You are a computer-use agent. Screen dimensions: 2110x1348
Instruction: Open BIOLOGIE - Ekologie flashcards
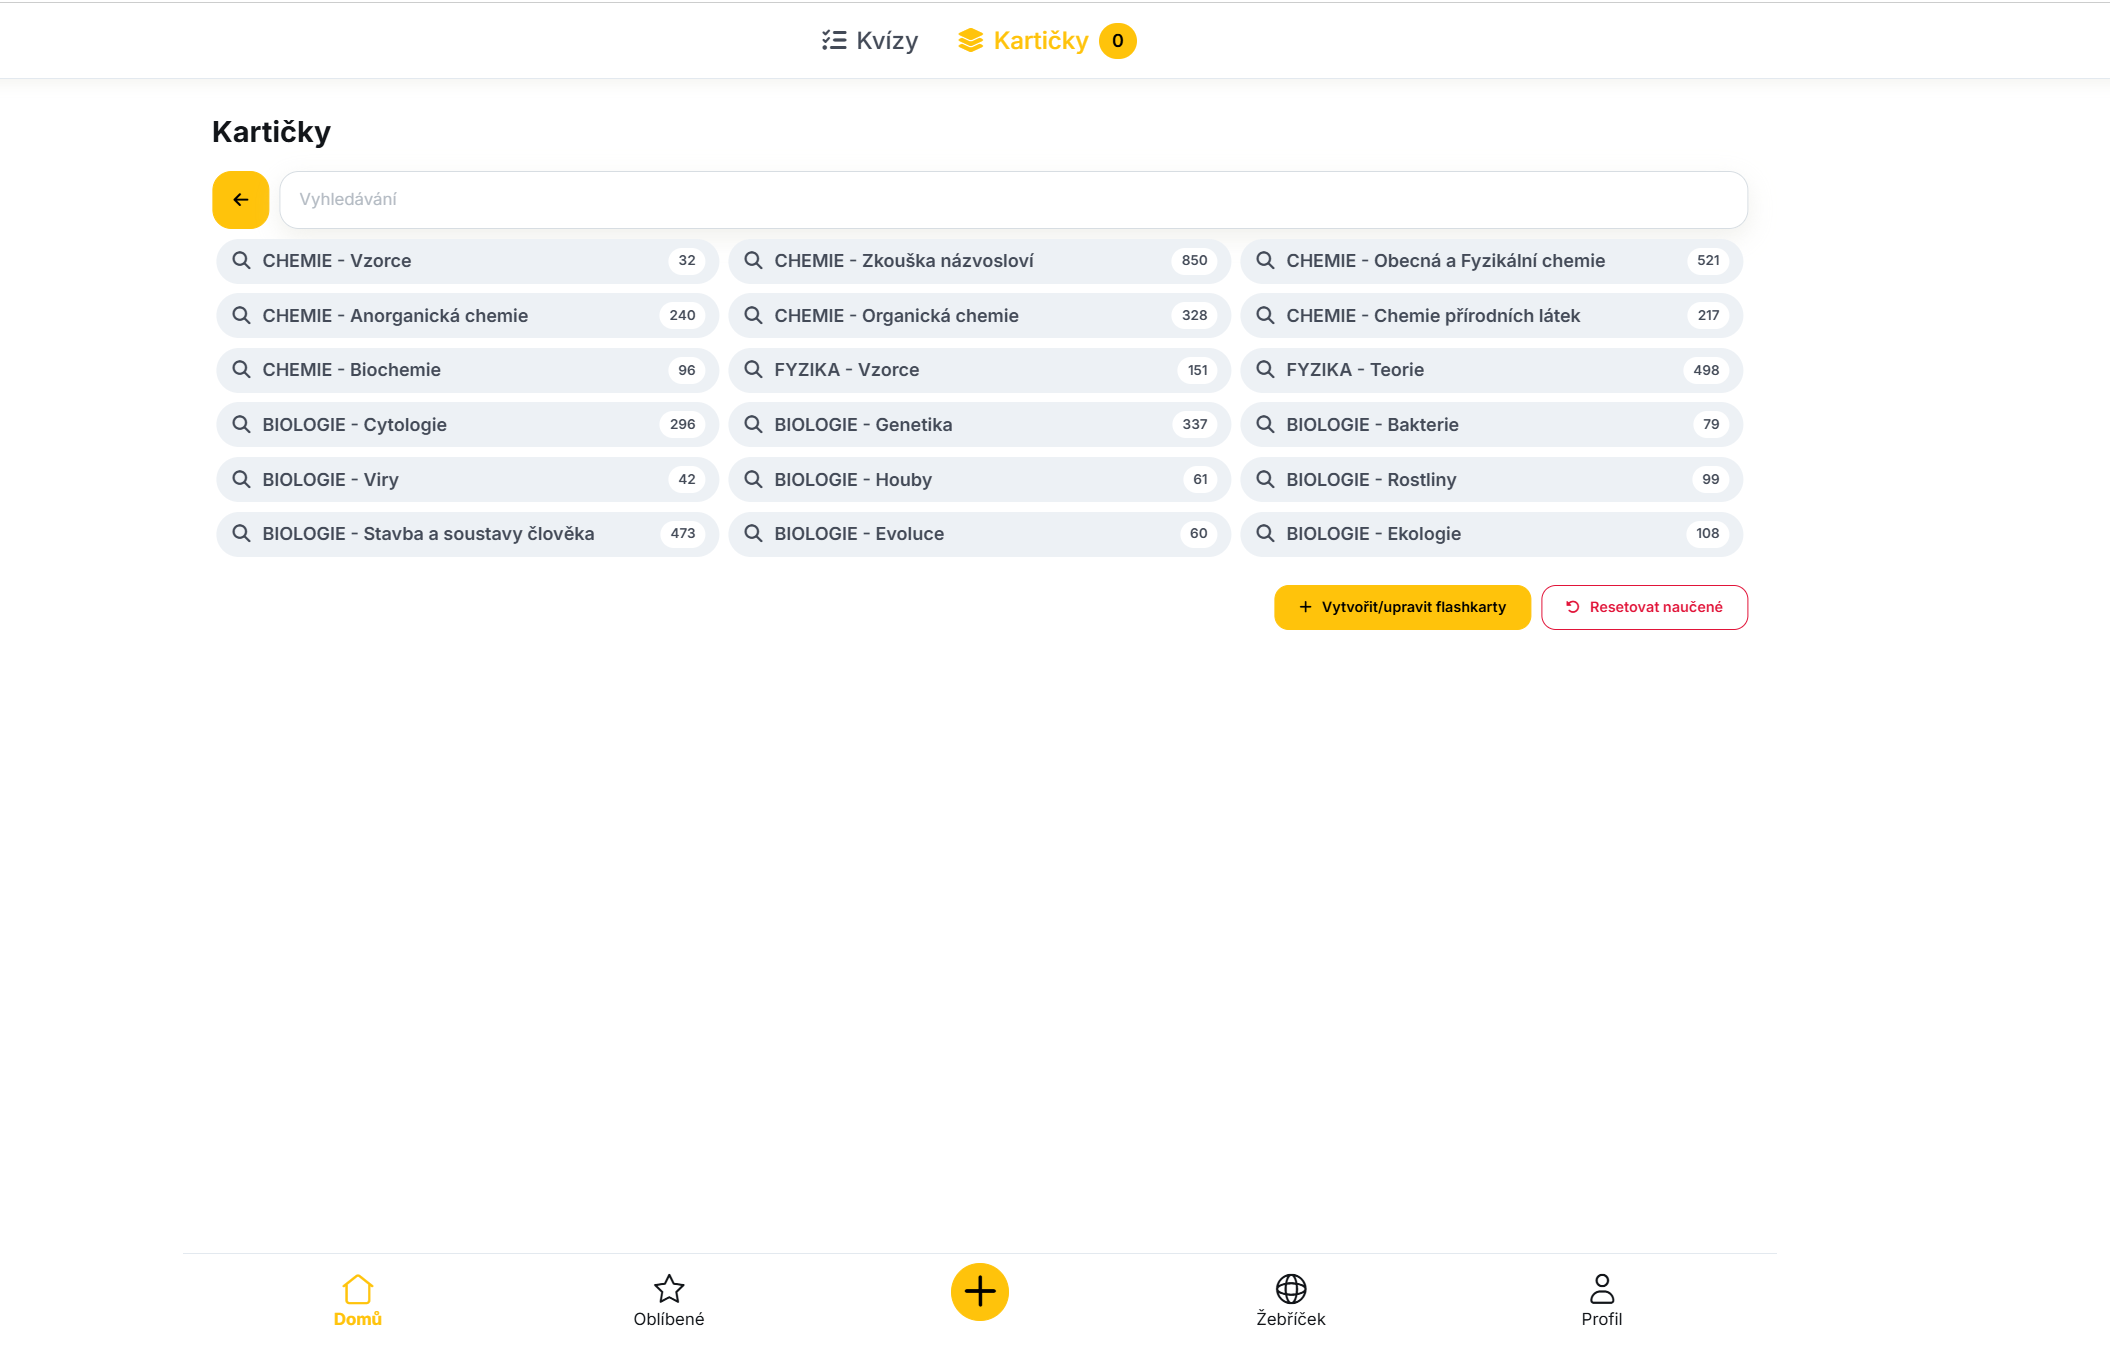[1491, 534]
